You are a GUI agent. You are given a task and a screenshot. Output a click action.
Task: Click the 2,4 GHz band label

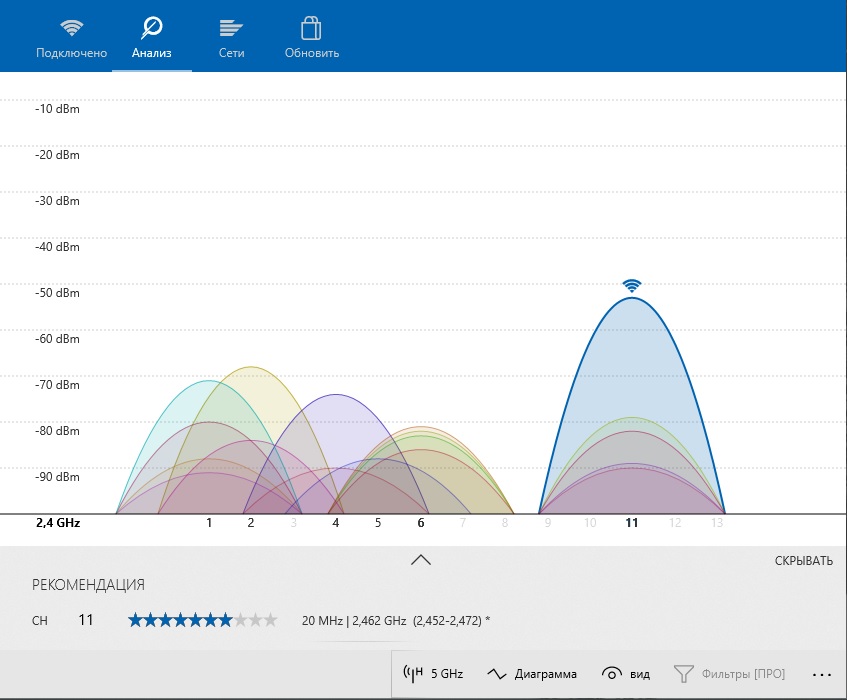pyautogui.click(x=58, y=523)
